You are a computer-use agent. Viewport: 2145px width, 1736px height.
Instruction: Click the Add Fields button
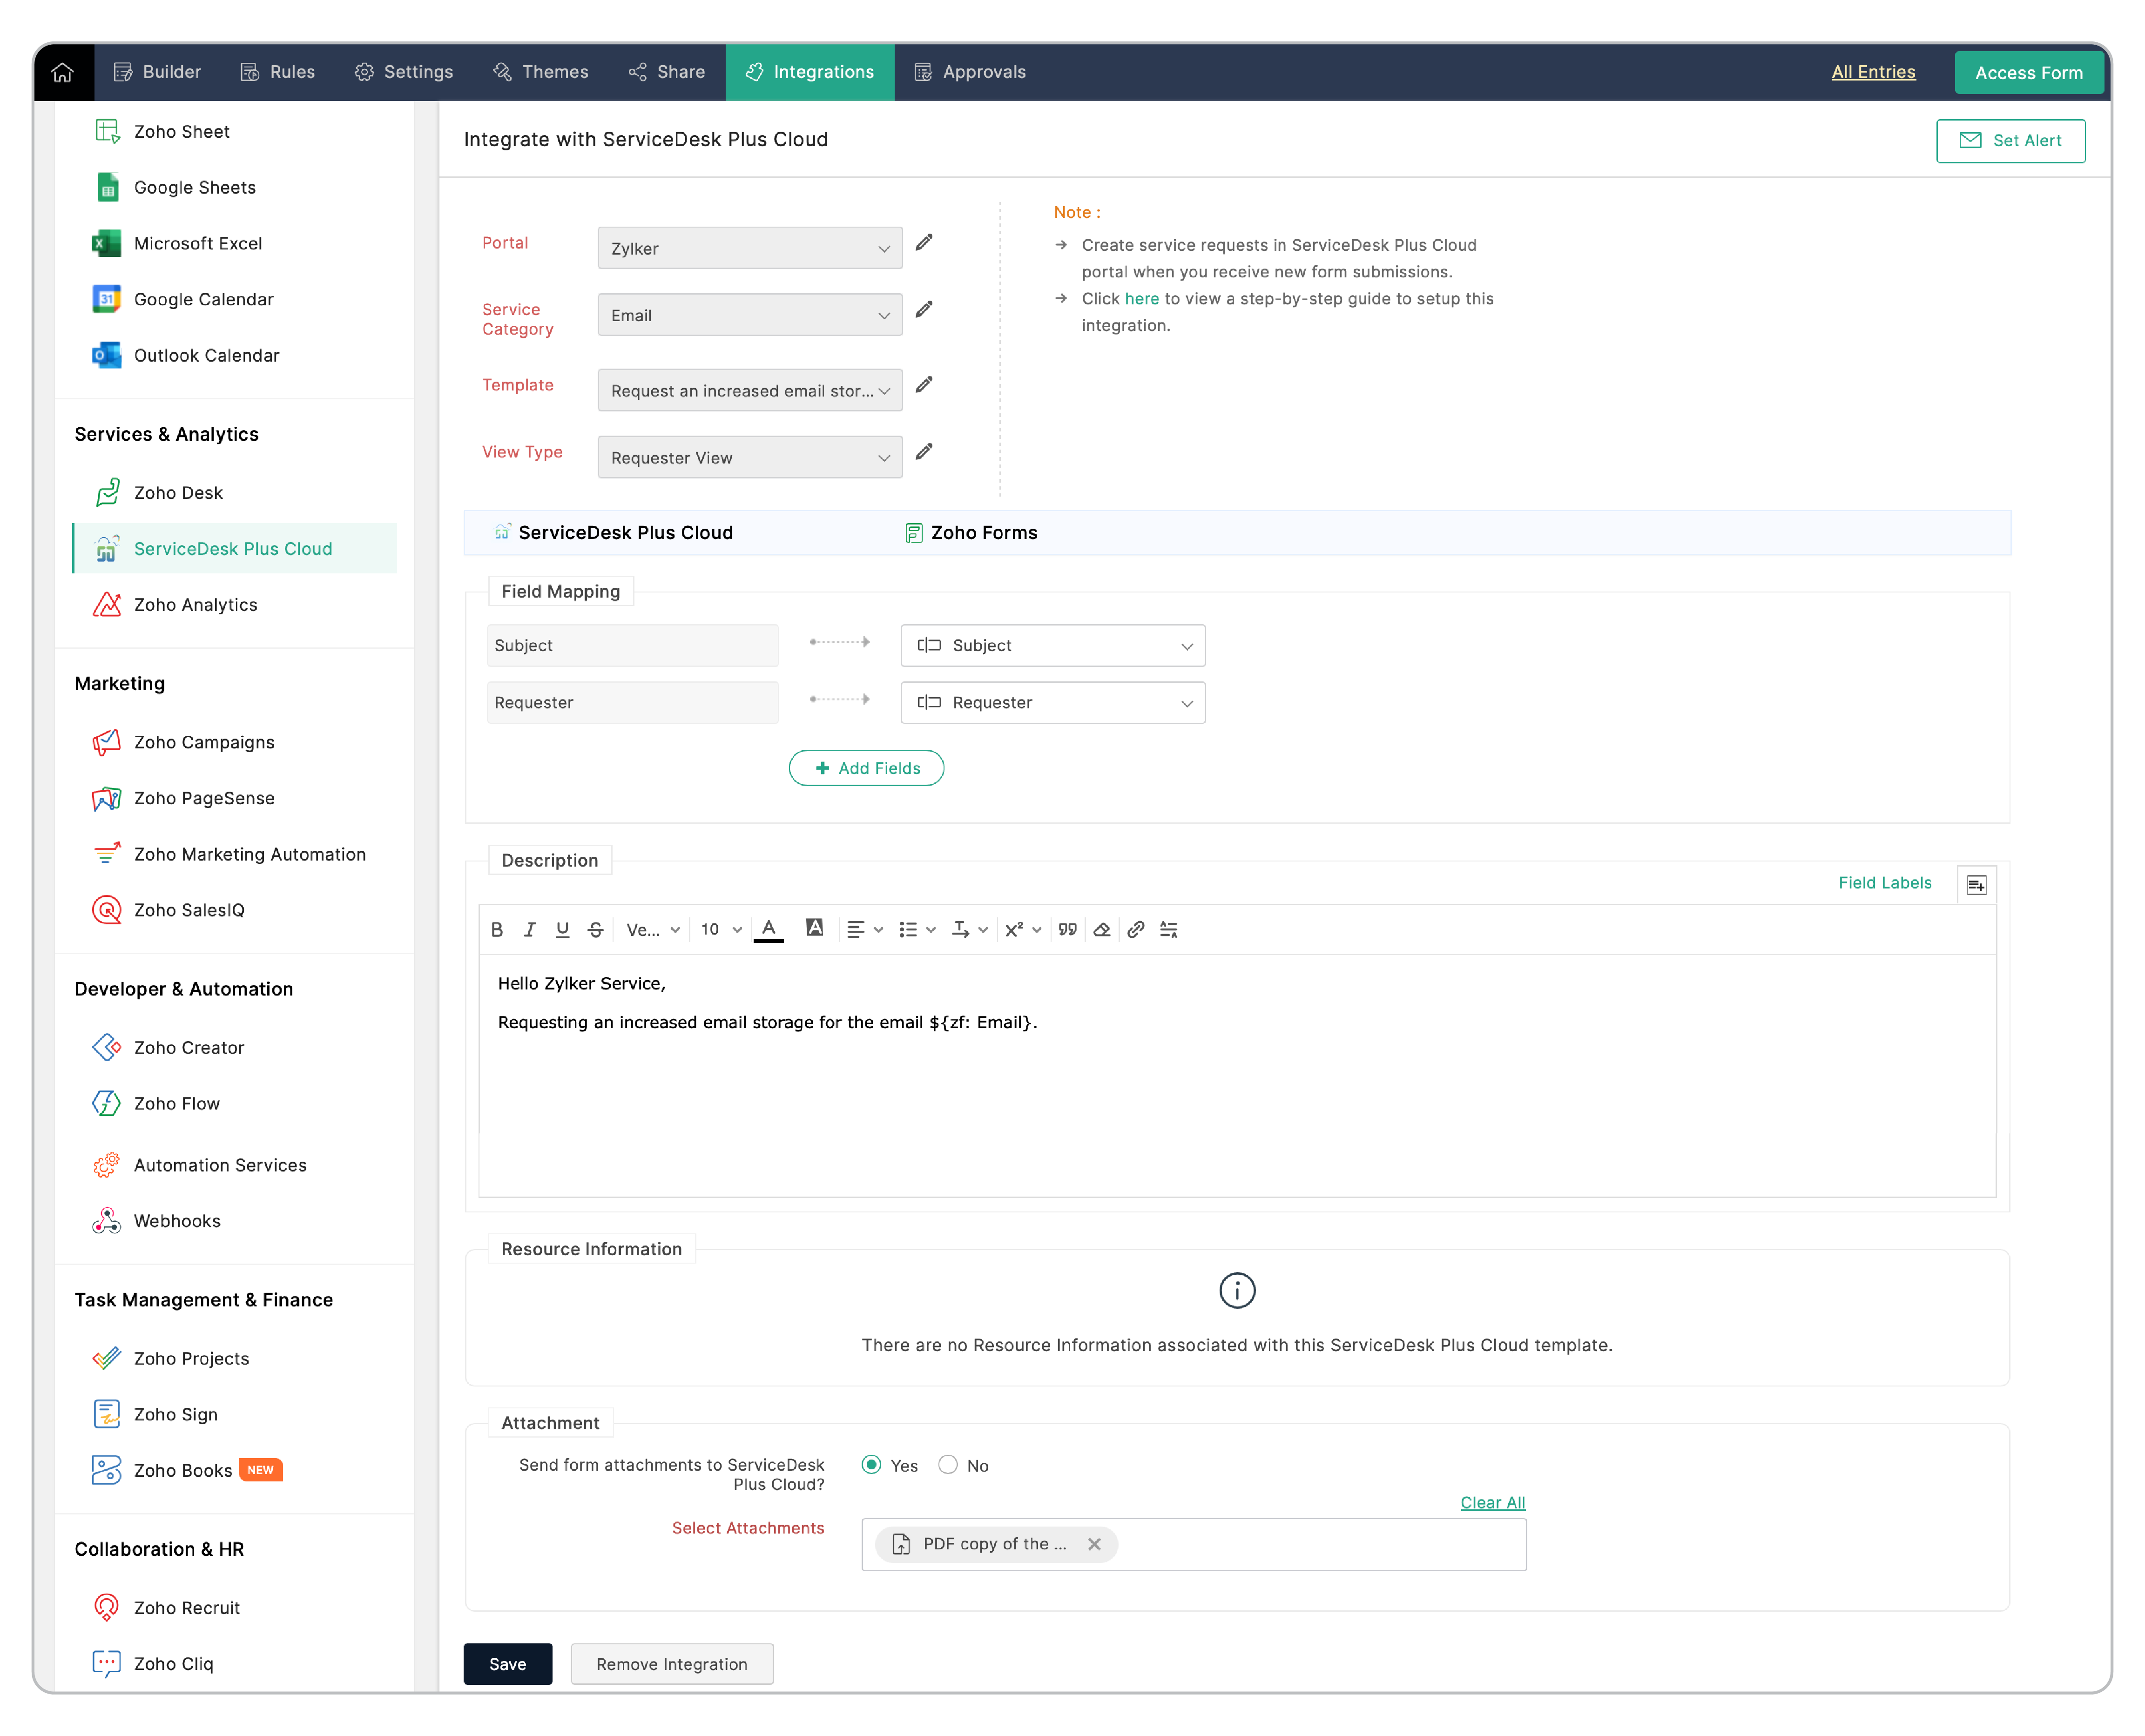(866, 768)
